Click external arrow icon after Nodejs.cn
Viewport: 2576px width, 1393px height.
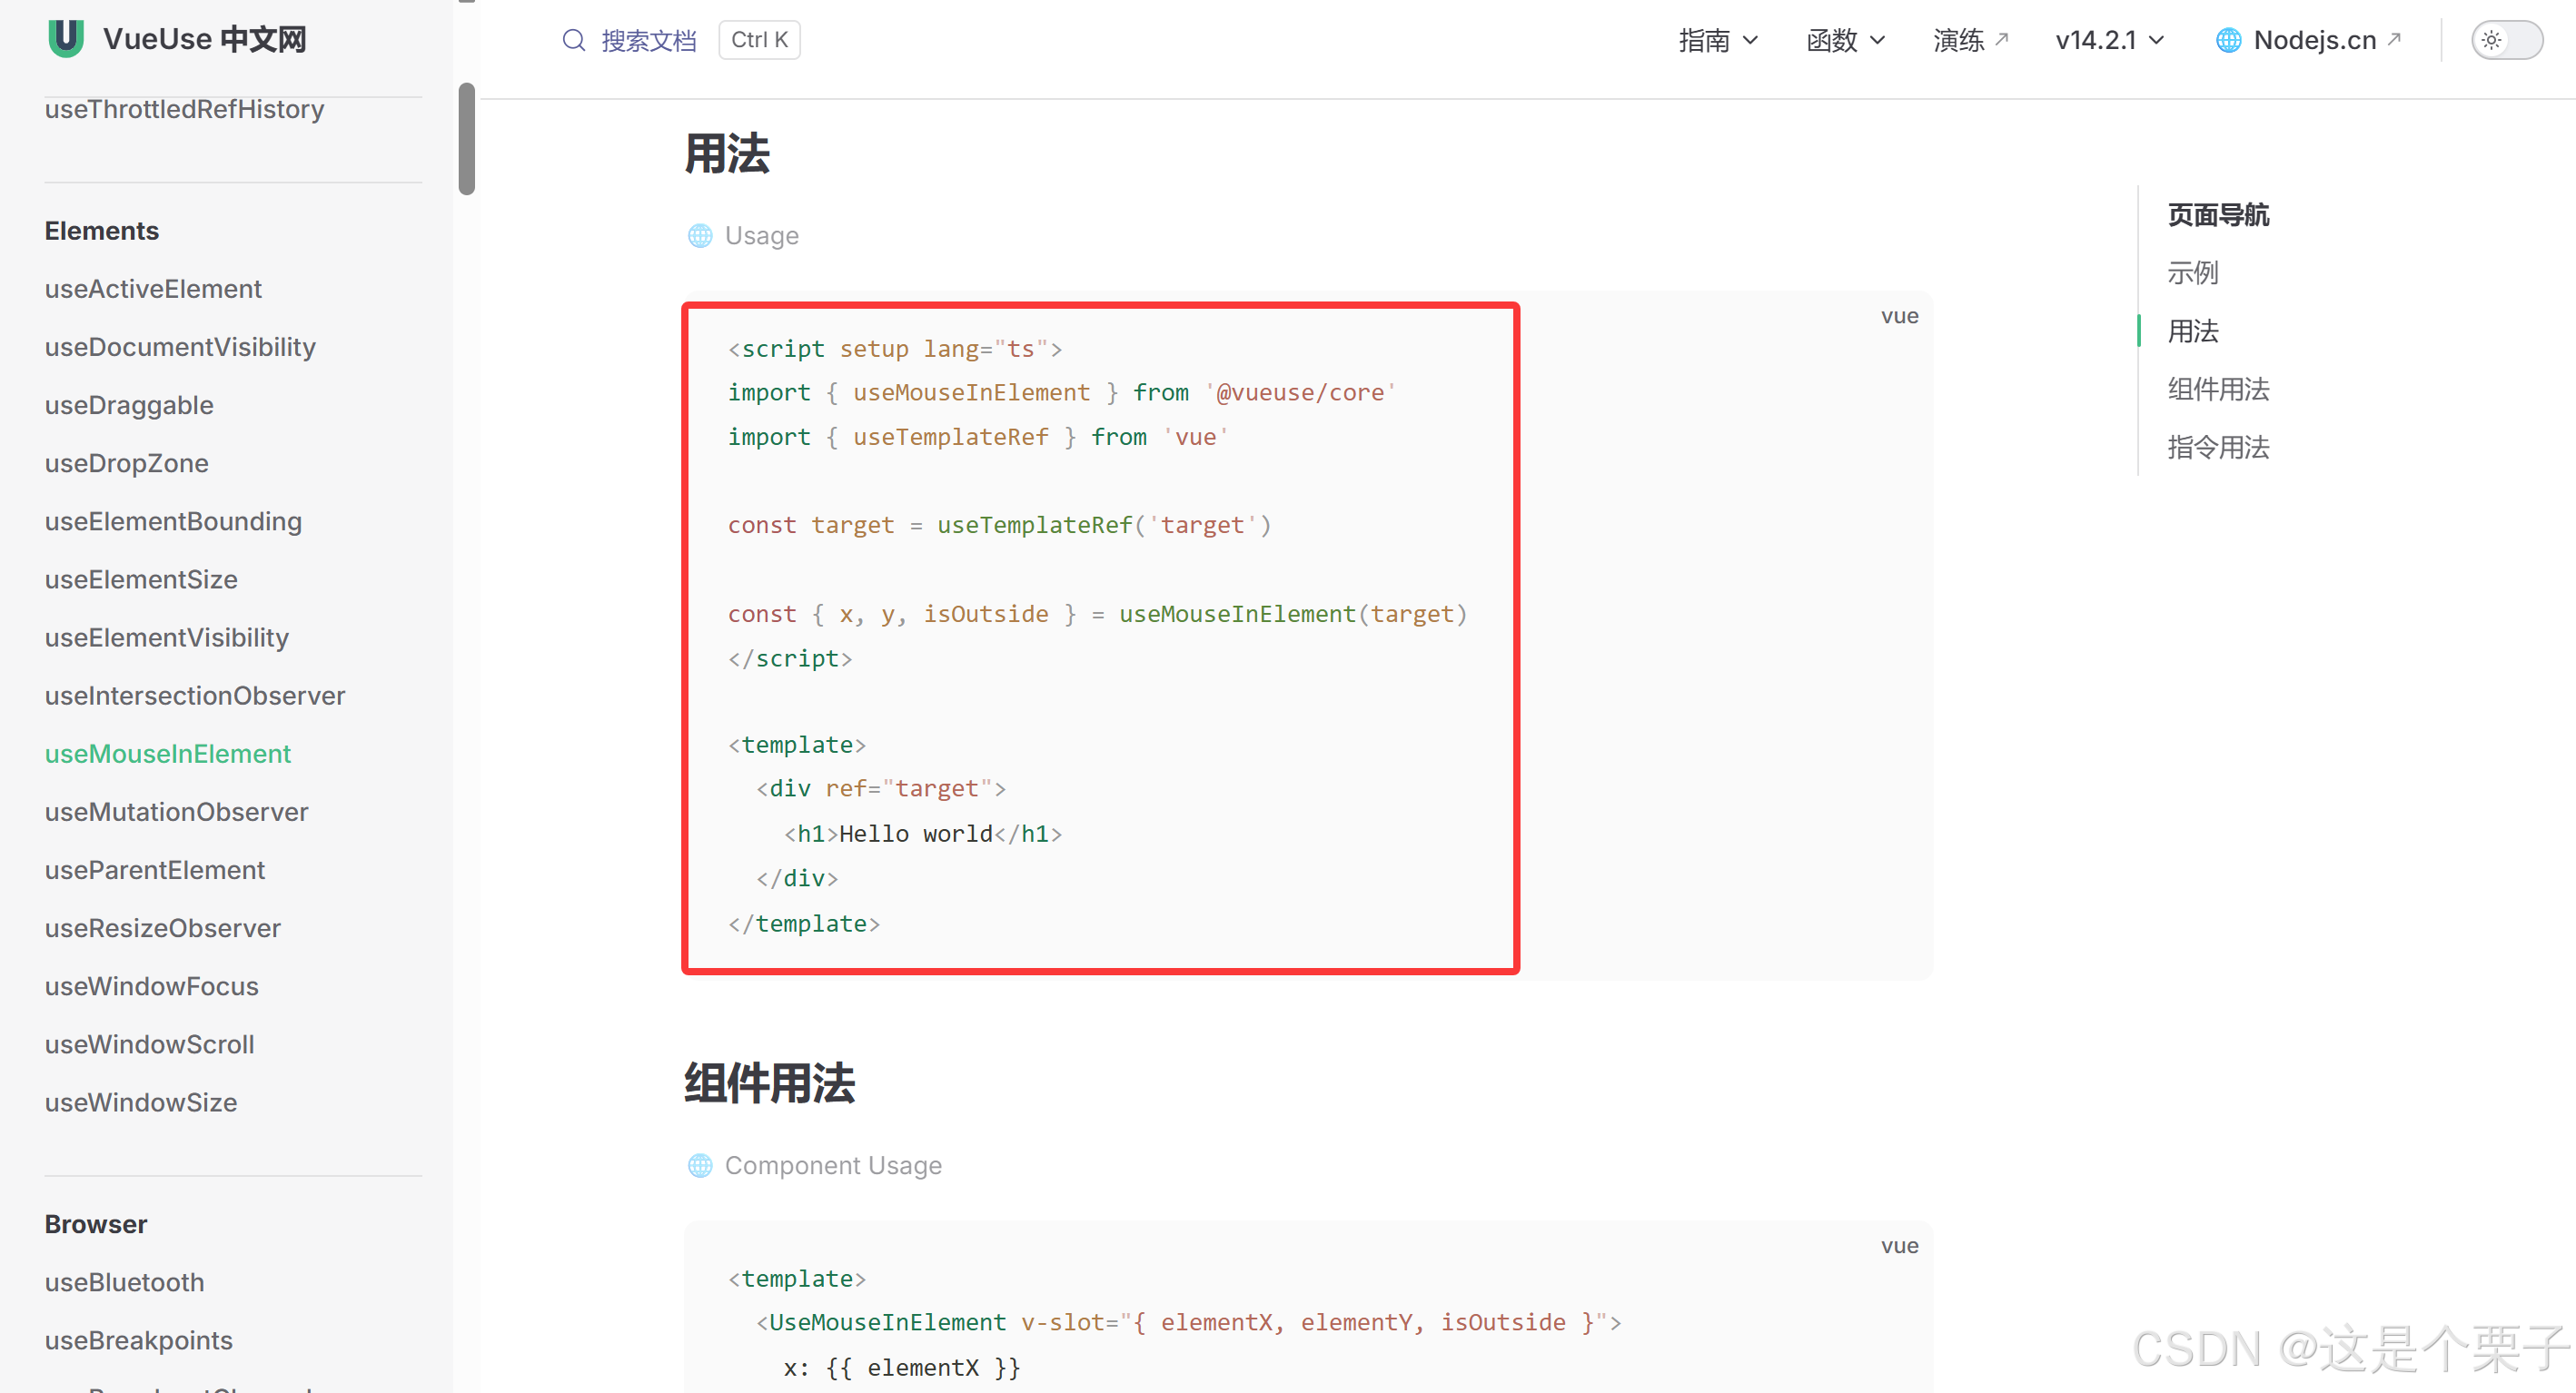tap(2395, 39)
